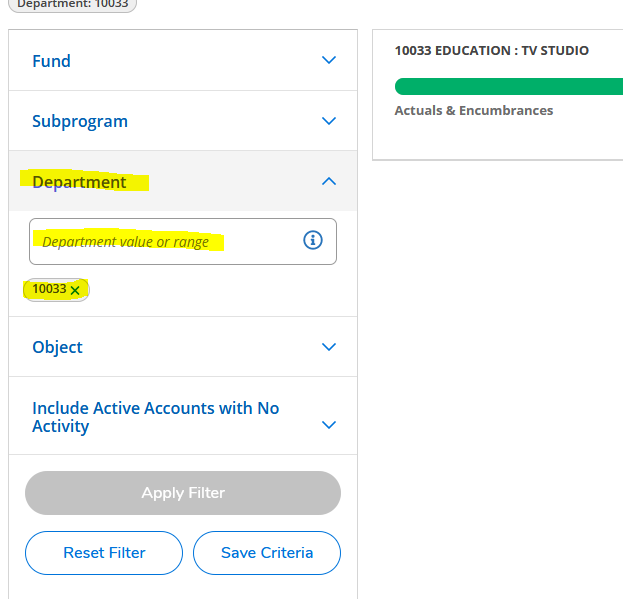Click the Fund filter label
The image size is (623, 599).
click(52, 61)
